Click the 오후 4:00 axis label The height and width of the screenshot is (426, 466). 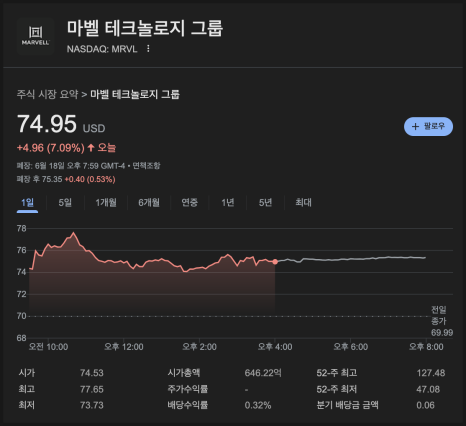275,347
